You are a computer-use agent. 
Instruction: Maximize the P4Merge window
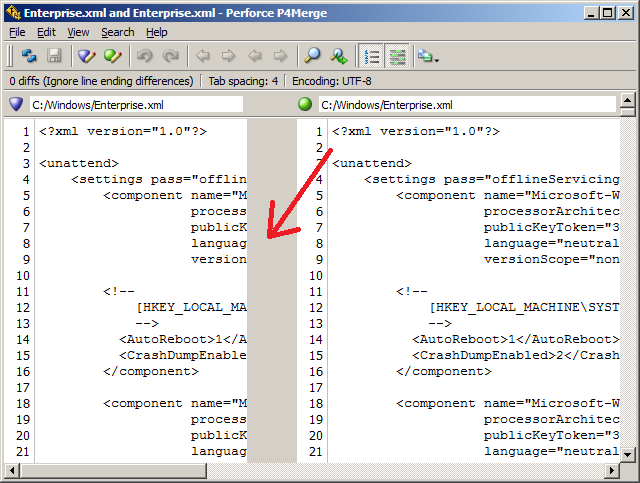pos(607,13)
